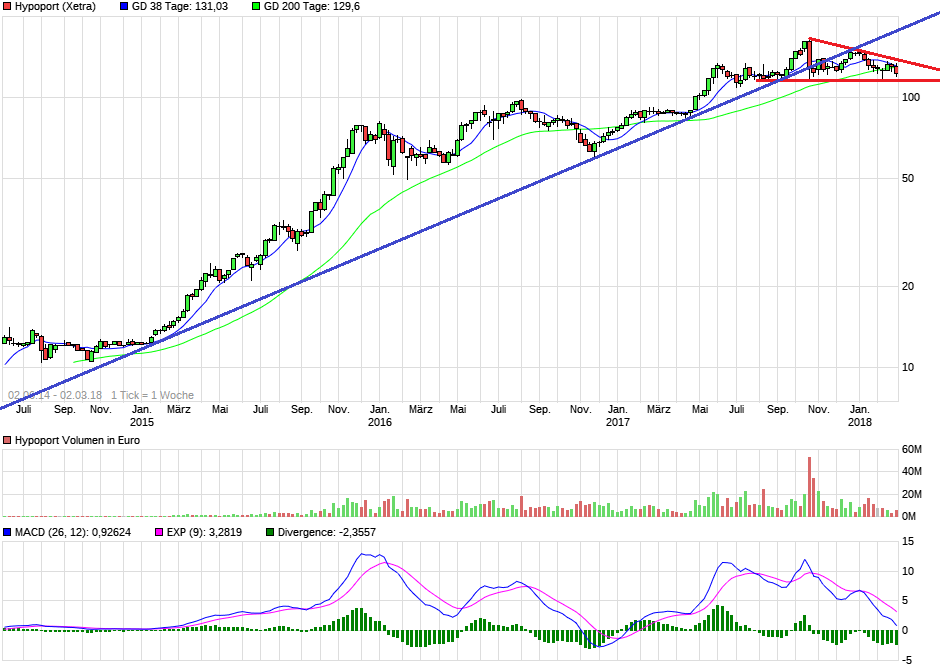Screen dimensions: 940x668
Task: Click the blue GD 38 Tage legend swatch
Action: pyautogui.click(x=124, y=7)
